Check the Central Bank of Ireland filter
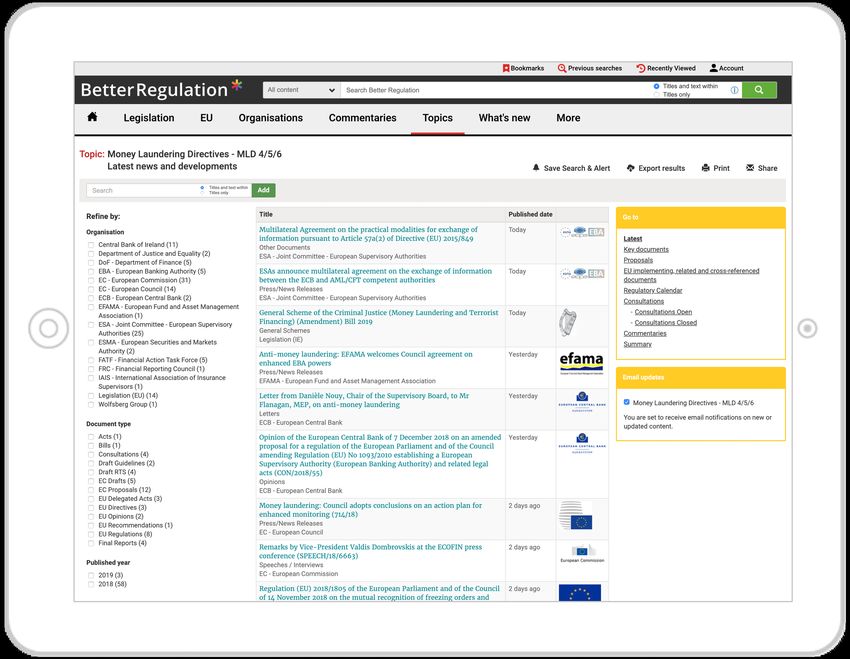The height and width of the screenshot is (659, 850). (x=91, y=245)
